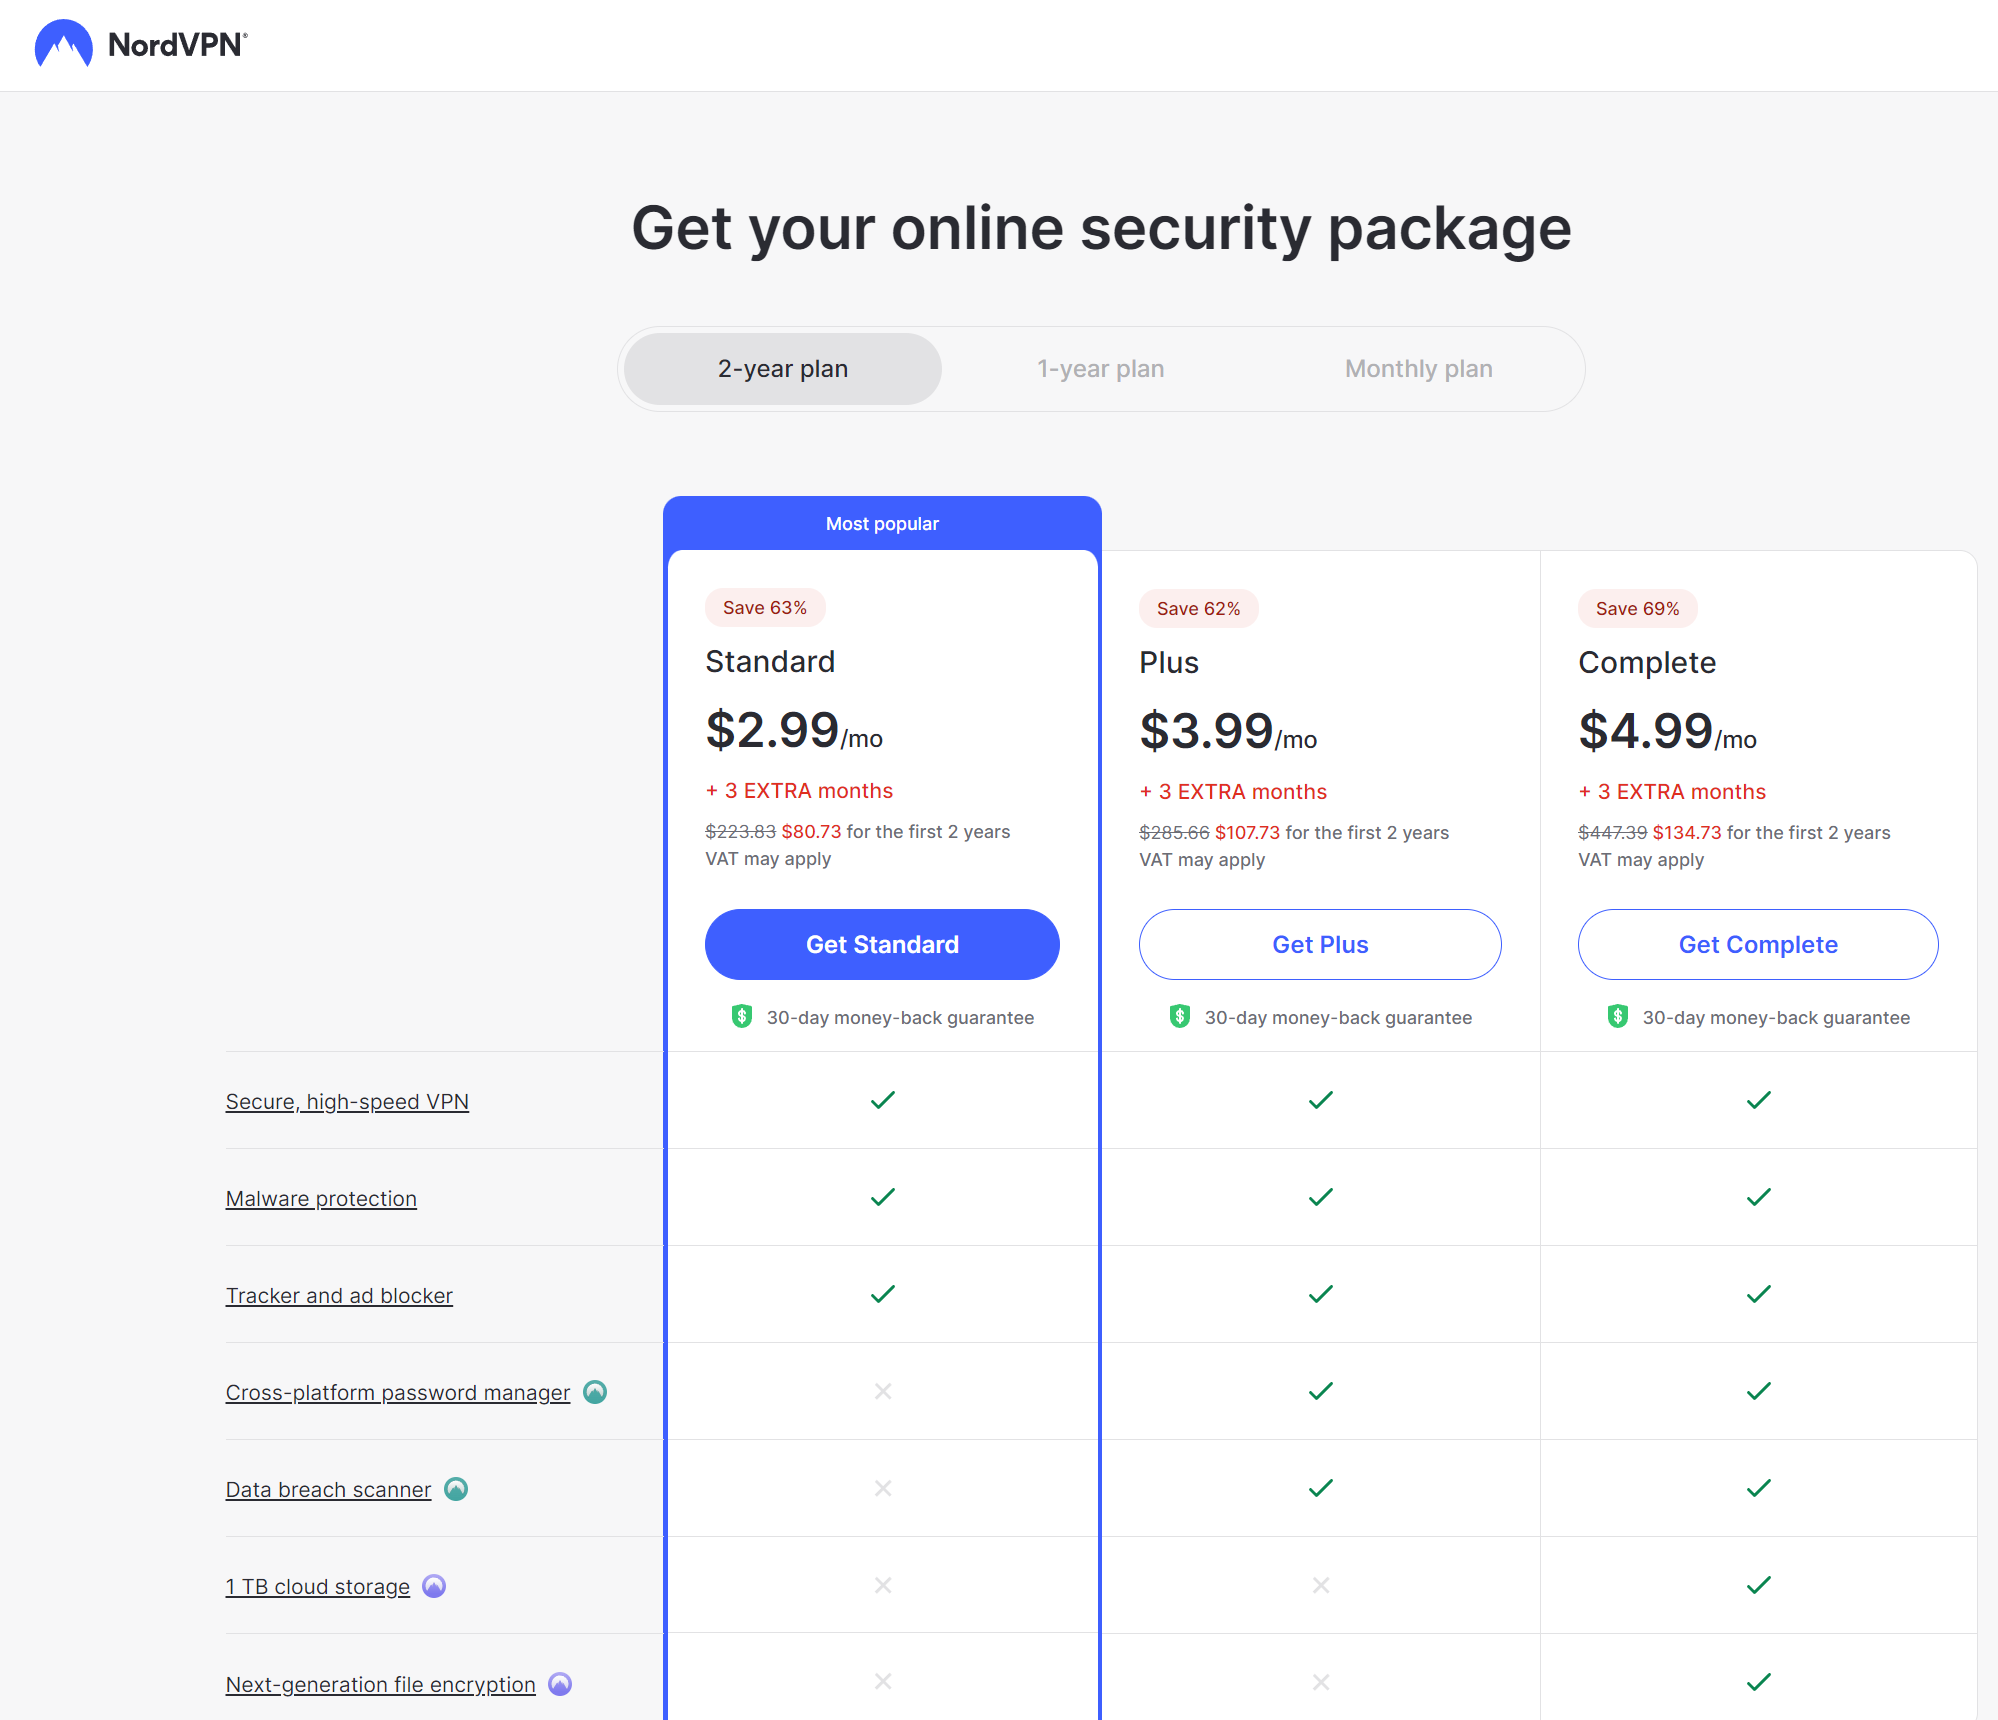Screen dimensions: 1998x1720
Task: Open the Malware protection feature link
Action: pos(321,1198)
